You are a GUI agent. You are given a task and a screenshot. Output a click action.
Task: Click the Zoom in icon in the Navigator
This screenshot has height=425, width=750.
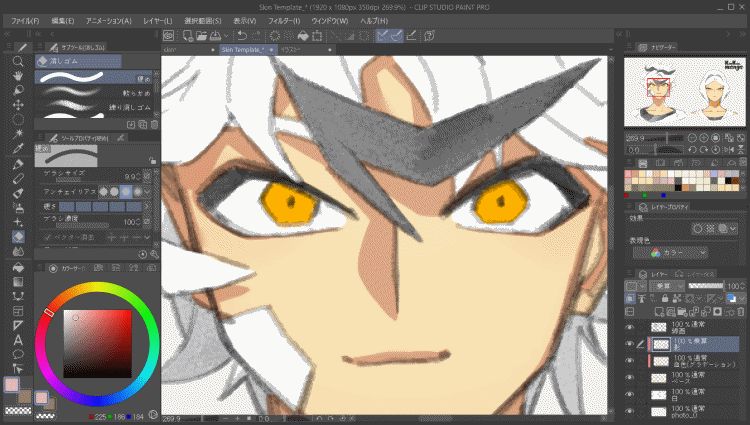click(704, 138)
